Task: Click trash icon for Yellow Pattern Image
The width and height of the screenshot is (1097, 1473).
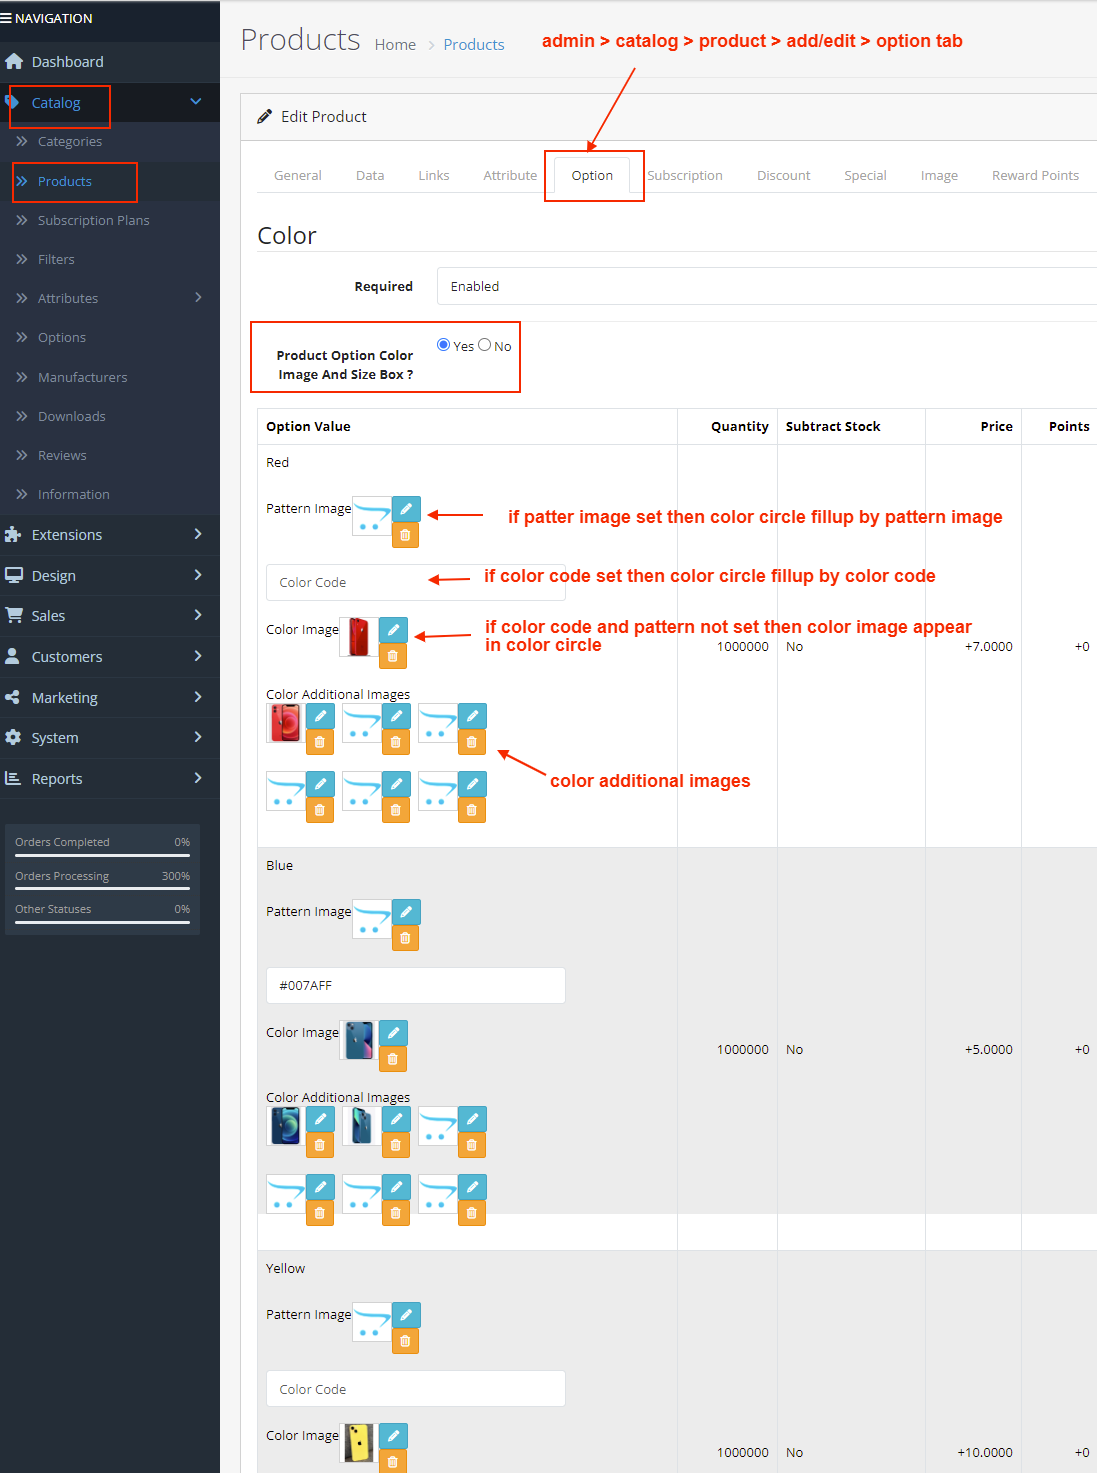Action: [x=405, y=1341]
